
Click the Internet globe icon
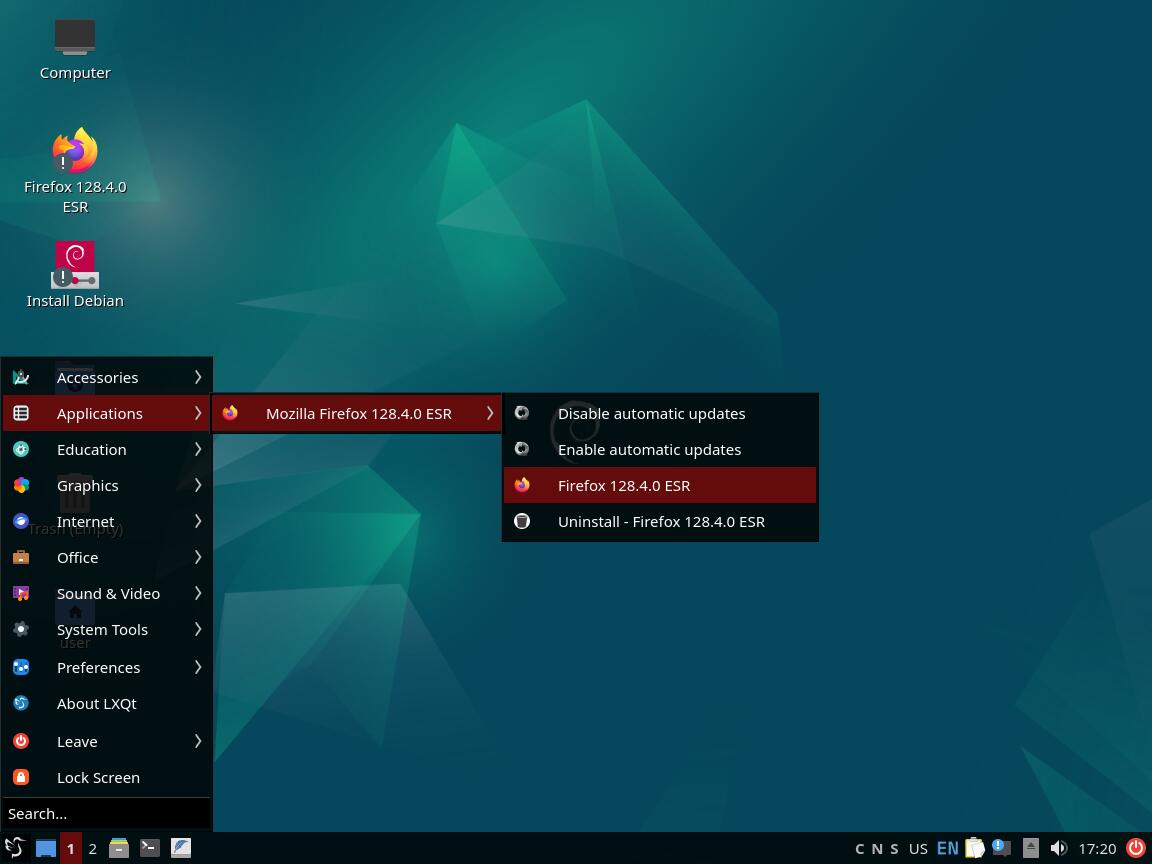21,521
